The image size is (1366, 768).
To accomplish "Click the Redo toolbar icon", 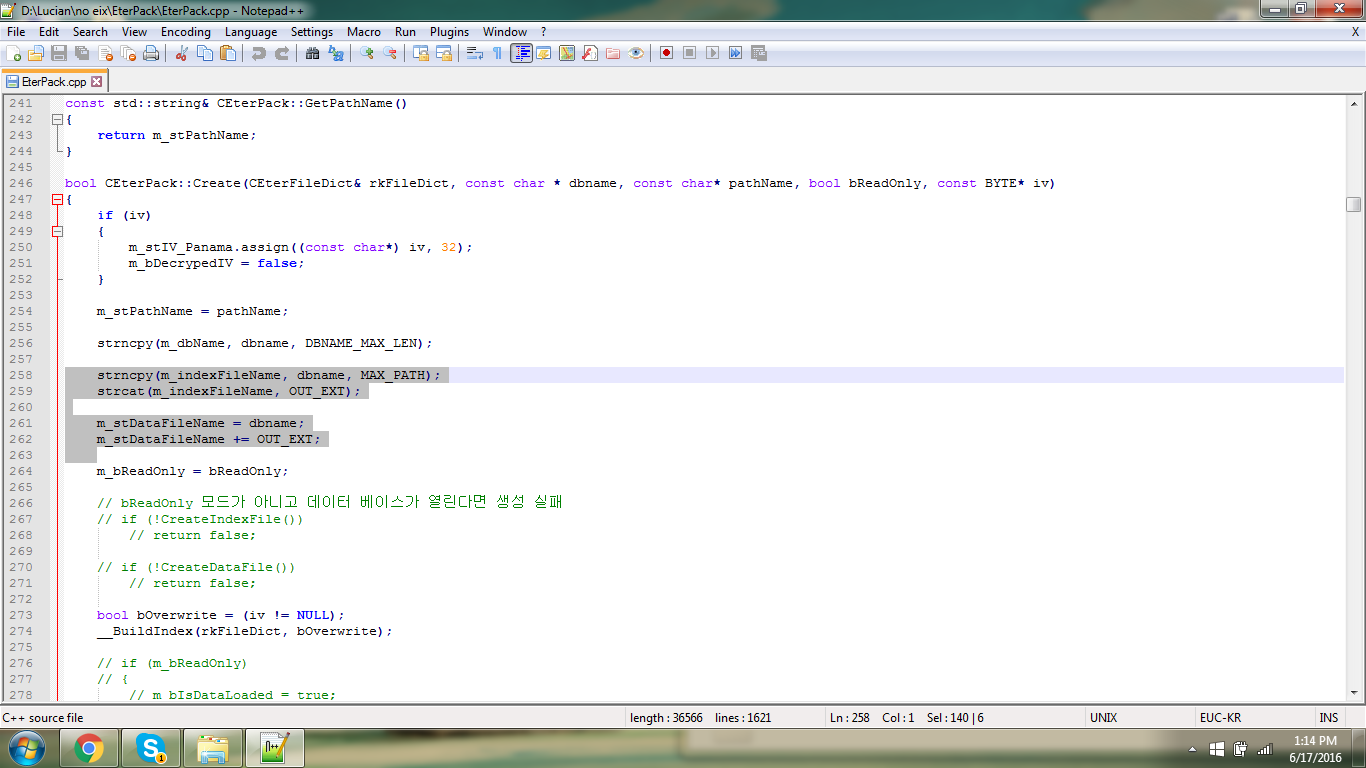I will pyautogui.click(x=282, y=53).
